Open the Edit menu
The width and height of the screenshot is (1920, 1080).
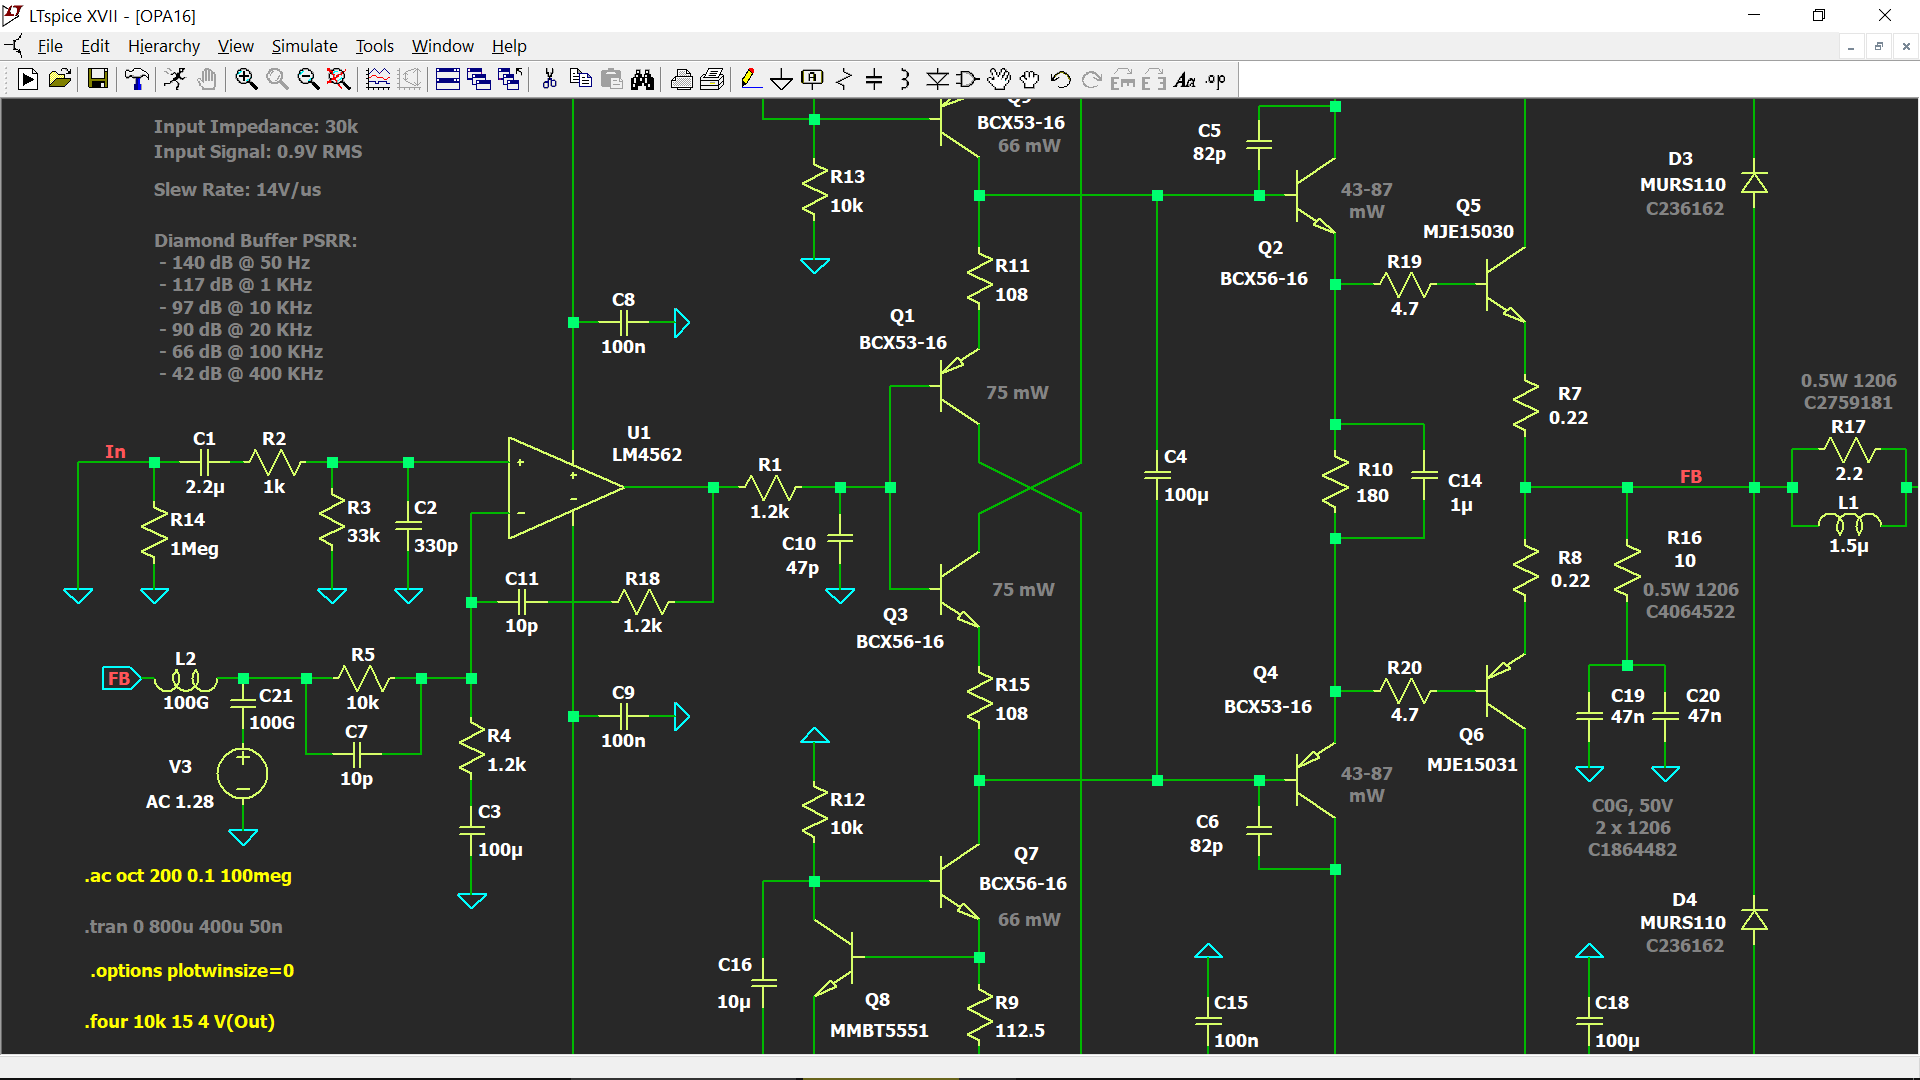pos(95,46)
